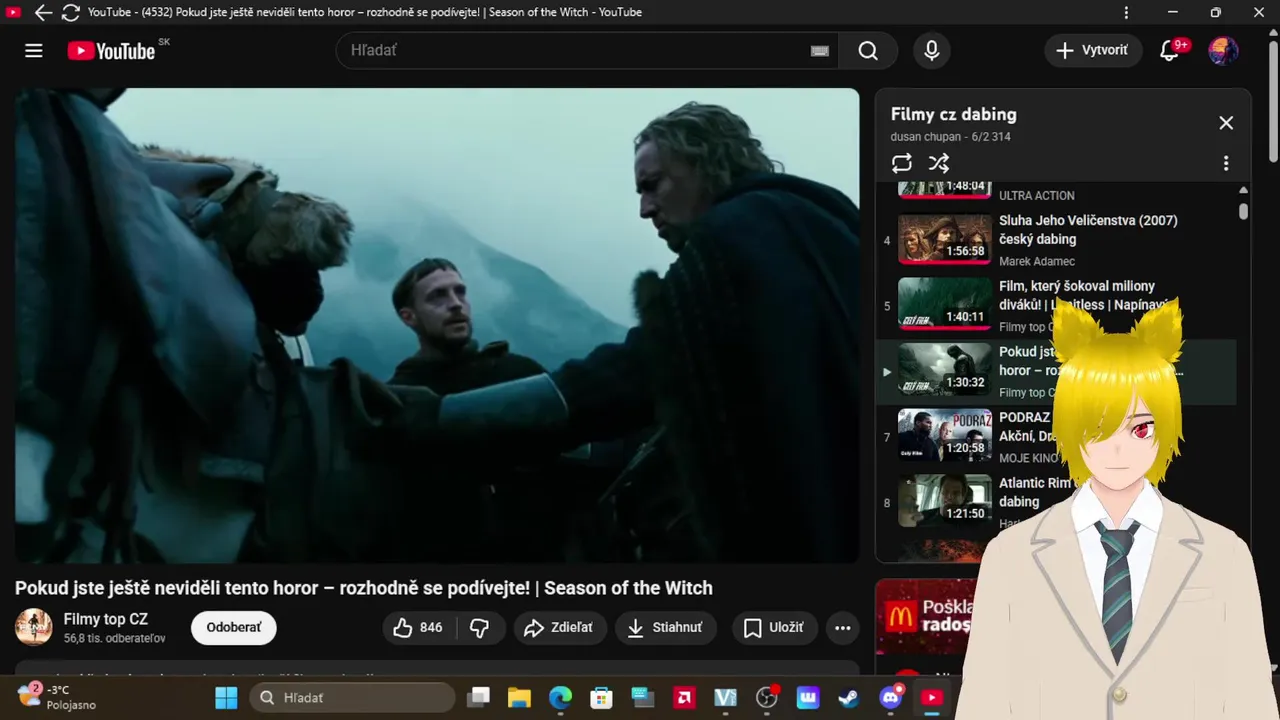
Task: Toggle playlist shuffle
Action: pyautogui.click(x=938, y=163)
